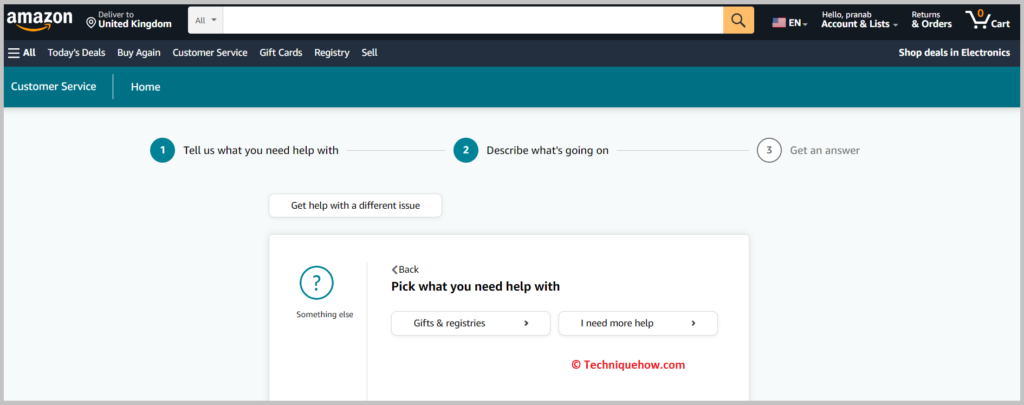1024x405 pixels.
Task: Select Gift Cards in navigation bar
Action: 281,53
